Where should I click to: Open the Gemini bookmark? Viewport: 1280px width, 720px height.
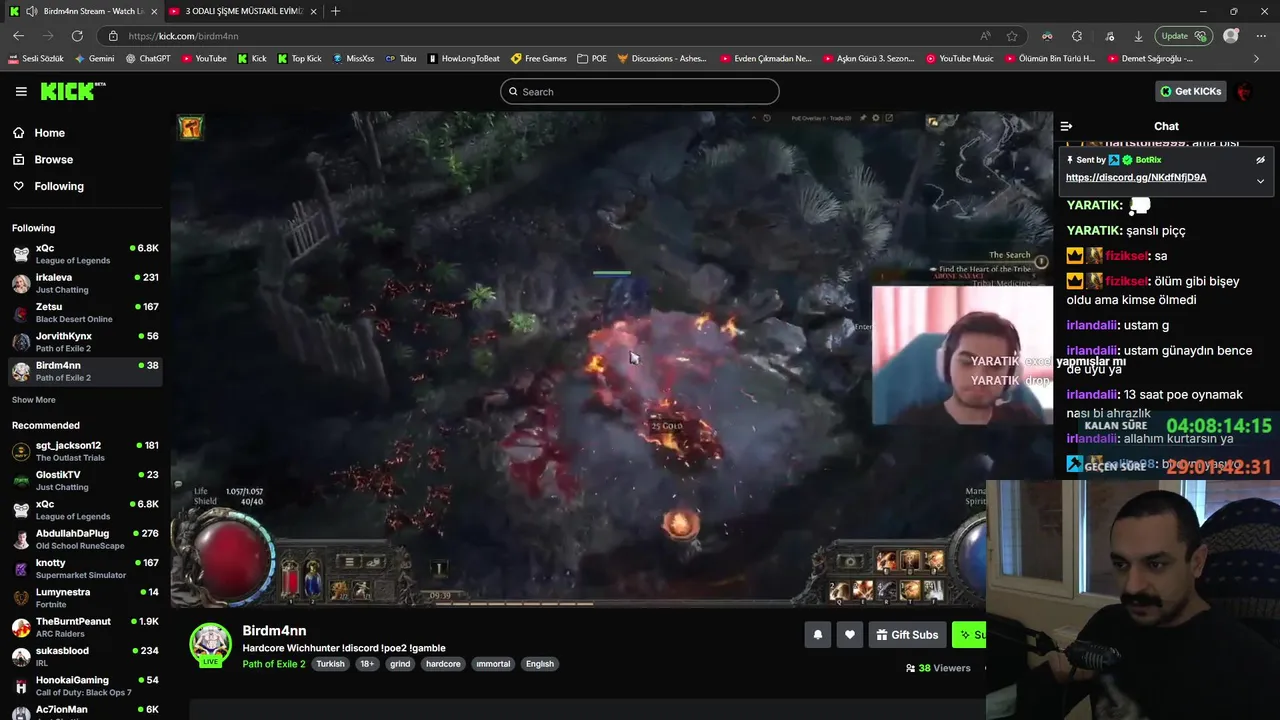point(94,59)
